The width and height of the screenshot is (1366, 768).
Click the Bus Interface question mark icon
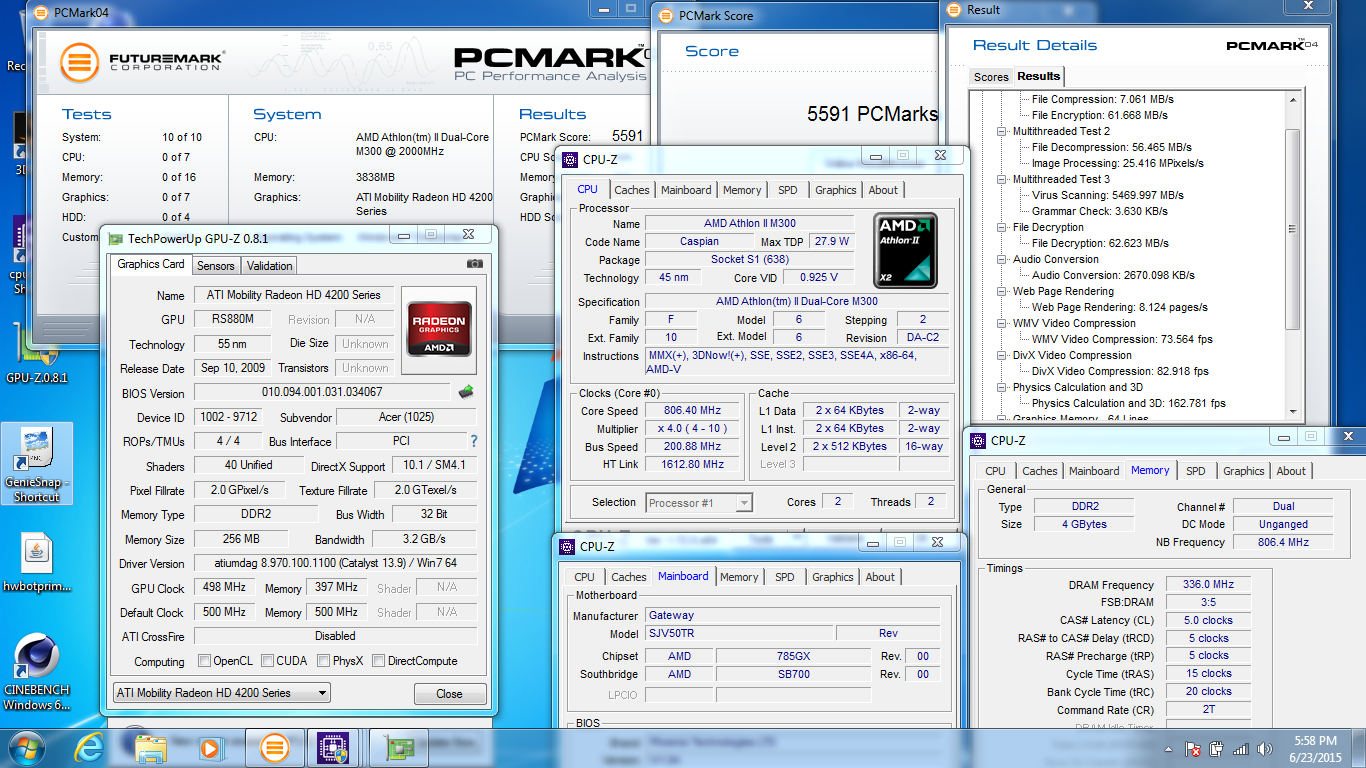pyautogui.click(x=474, y=441)
